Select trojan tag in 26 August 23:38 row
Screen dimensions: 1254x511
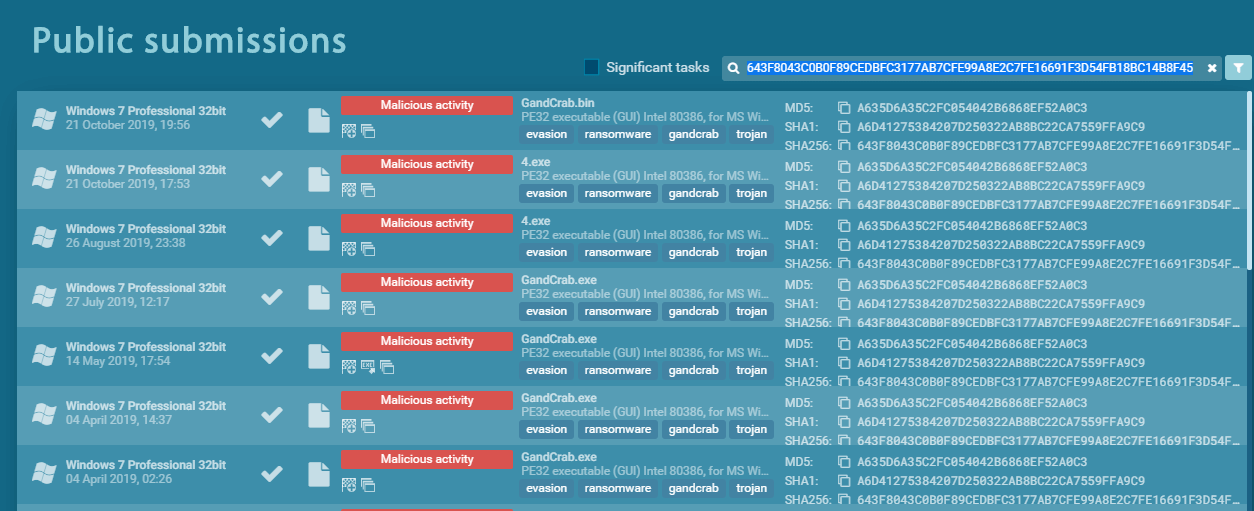point(752,253)
